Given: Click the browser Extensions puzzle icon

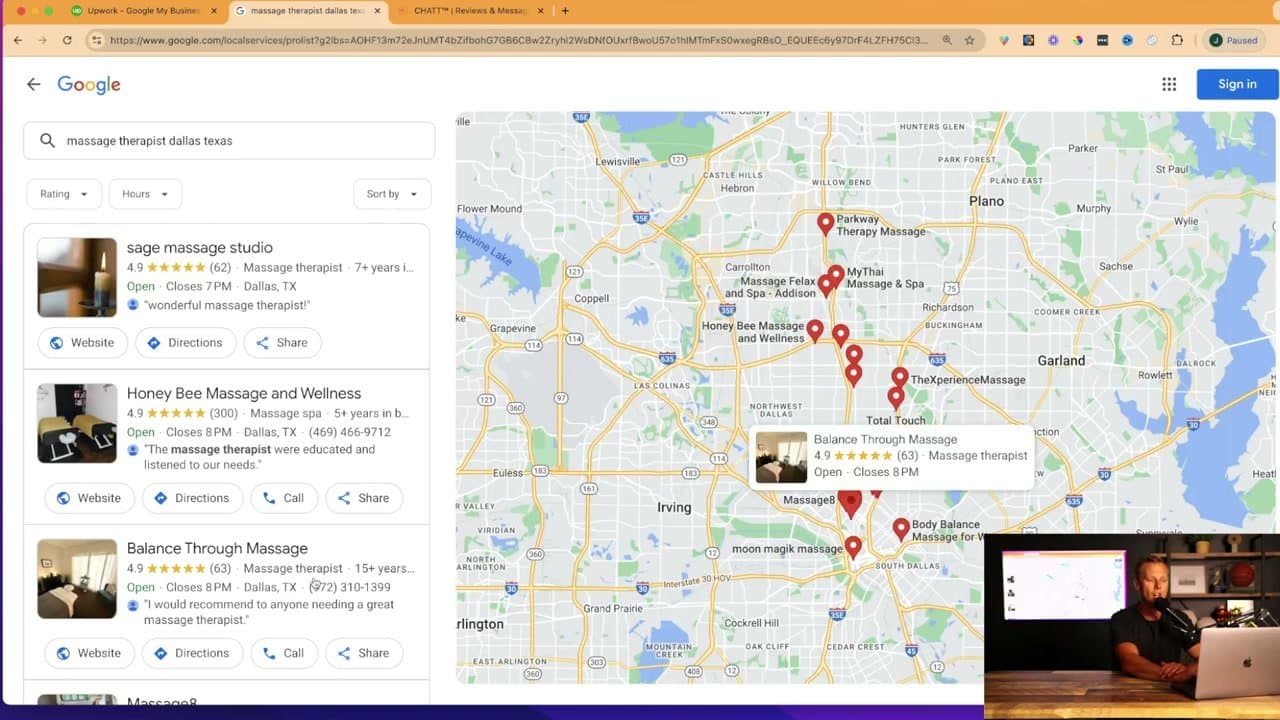Looking at the screenshot, I should tap(1178, 40).
